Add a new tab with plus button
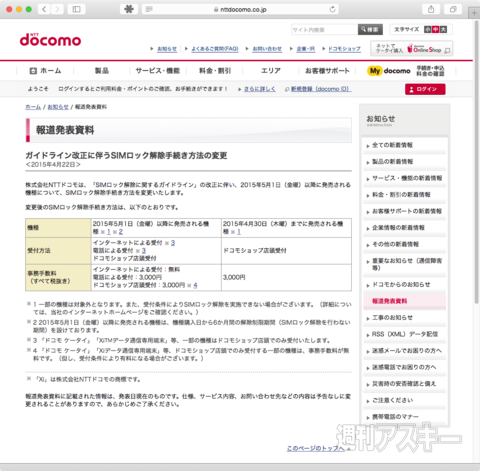The height and width of the screenshot is (471, 480). 474,13
